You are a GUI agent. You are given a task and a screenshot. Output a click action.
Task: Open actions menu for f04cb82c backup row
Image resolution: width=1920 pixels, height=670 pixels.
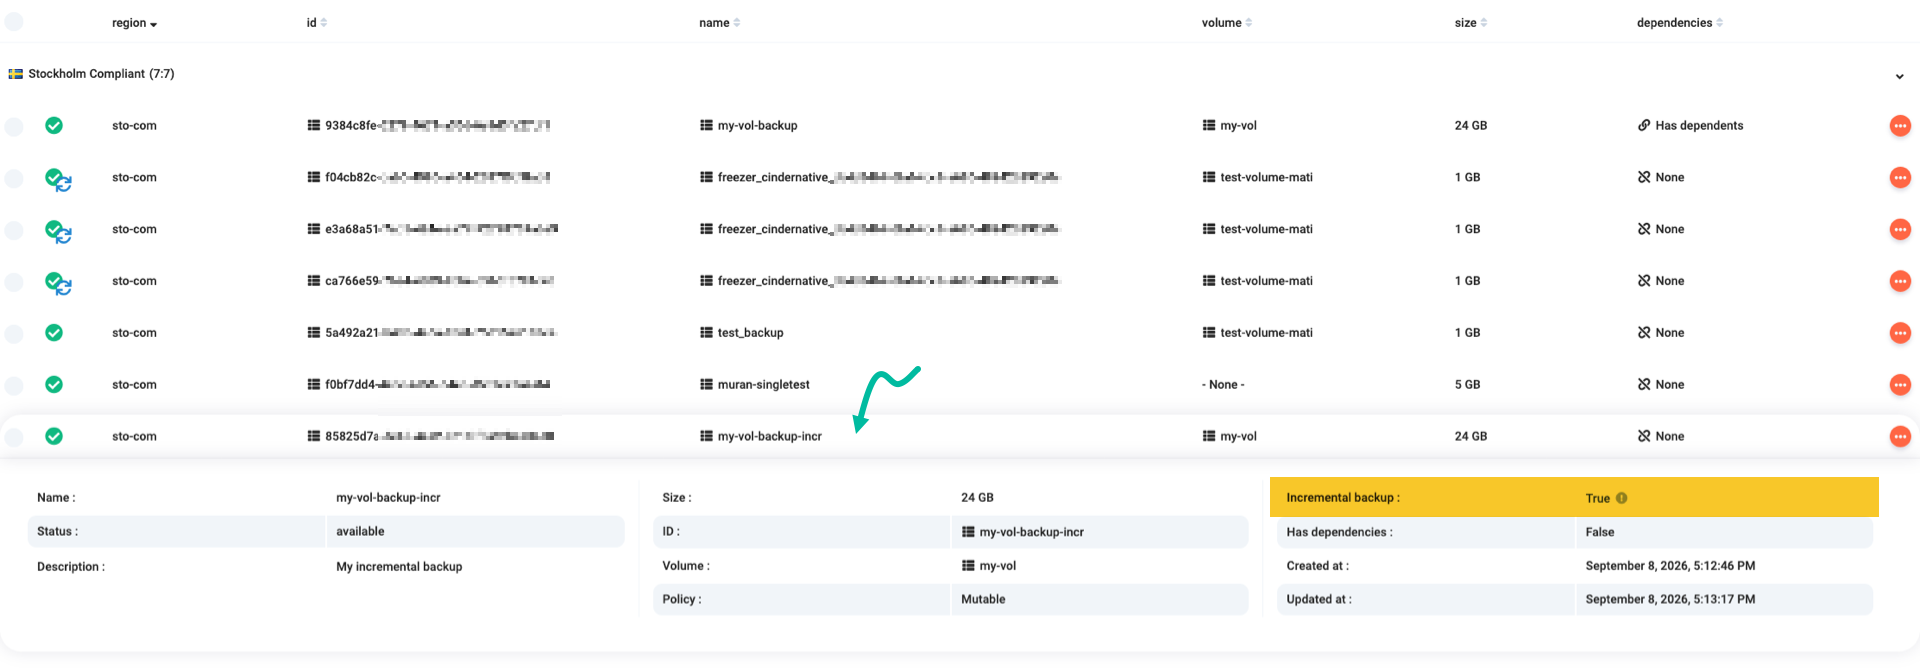1900,178
